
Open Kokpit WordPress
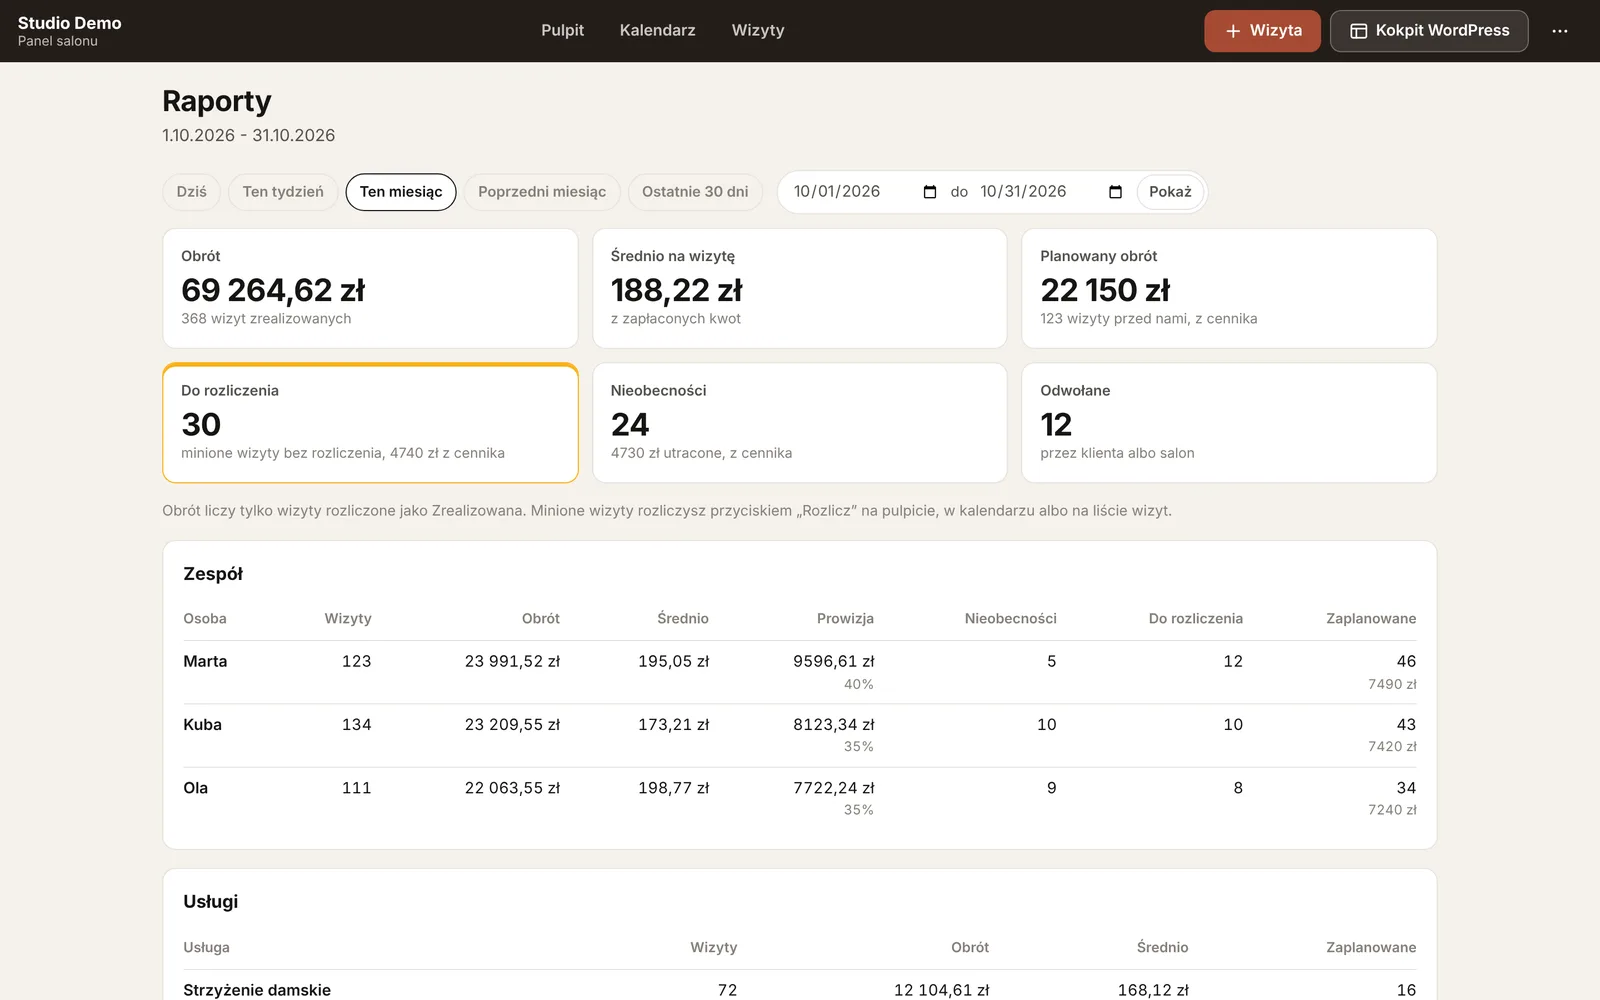1429,31
